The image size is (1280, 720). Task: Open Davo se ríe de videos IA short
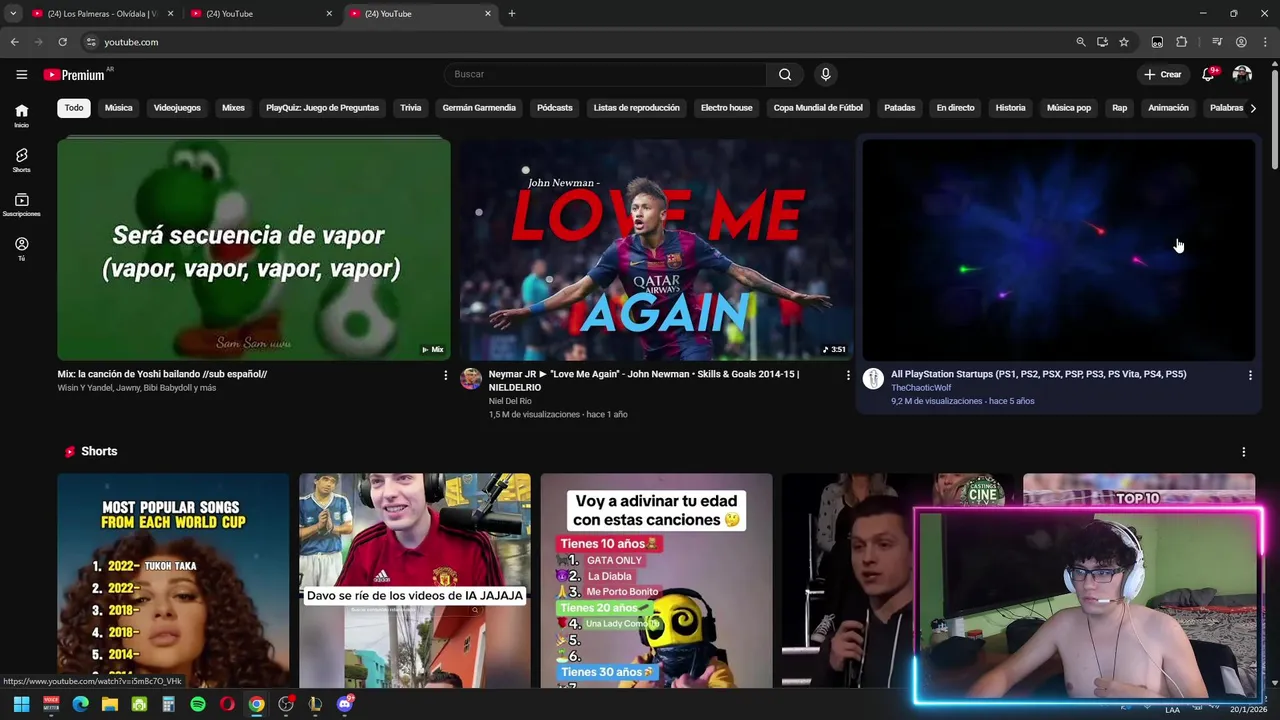(415, 581)
